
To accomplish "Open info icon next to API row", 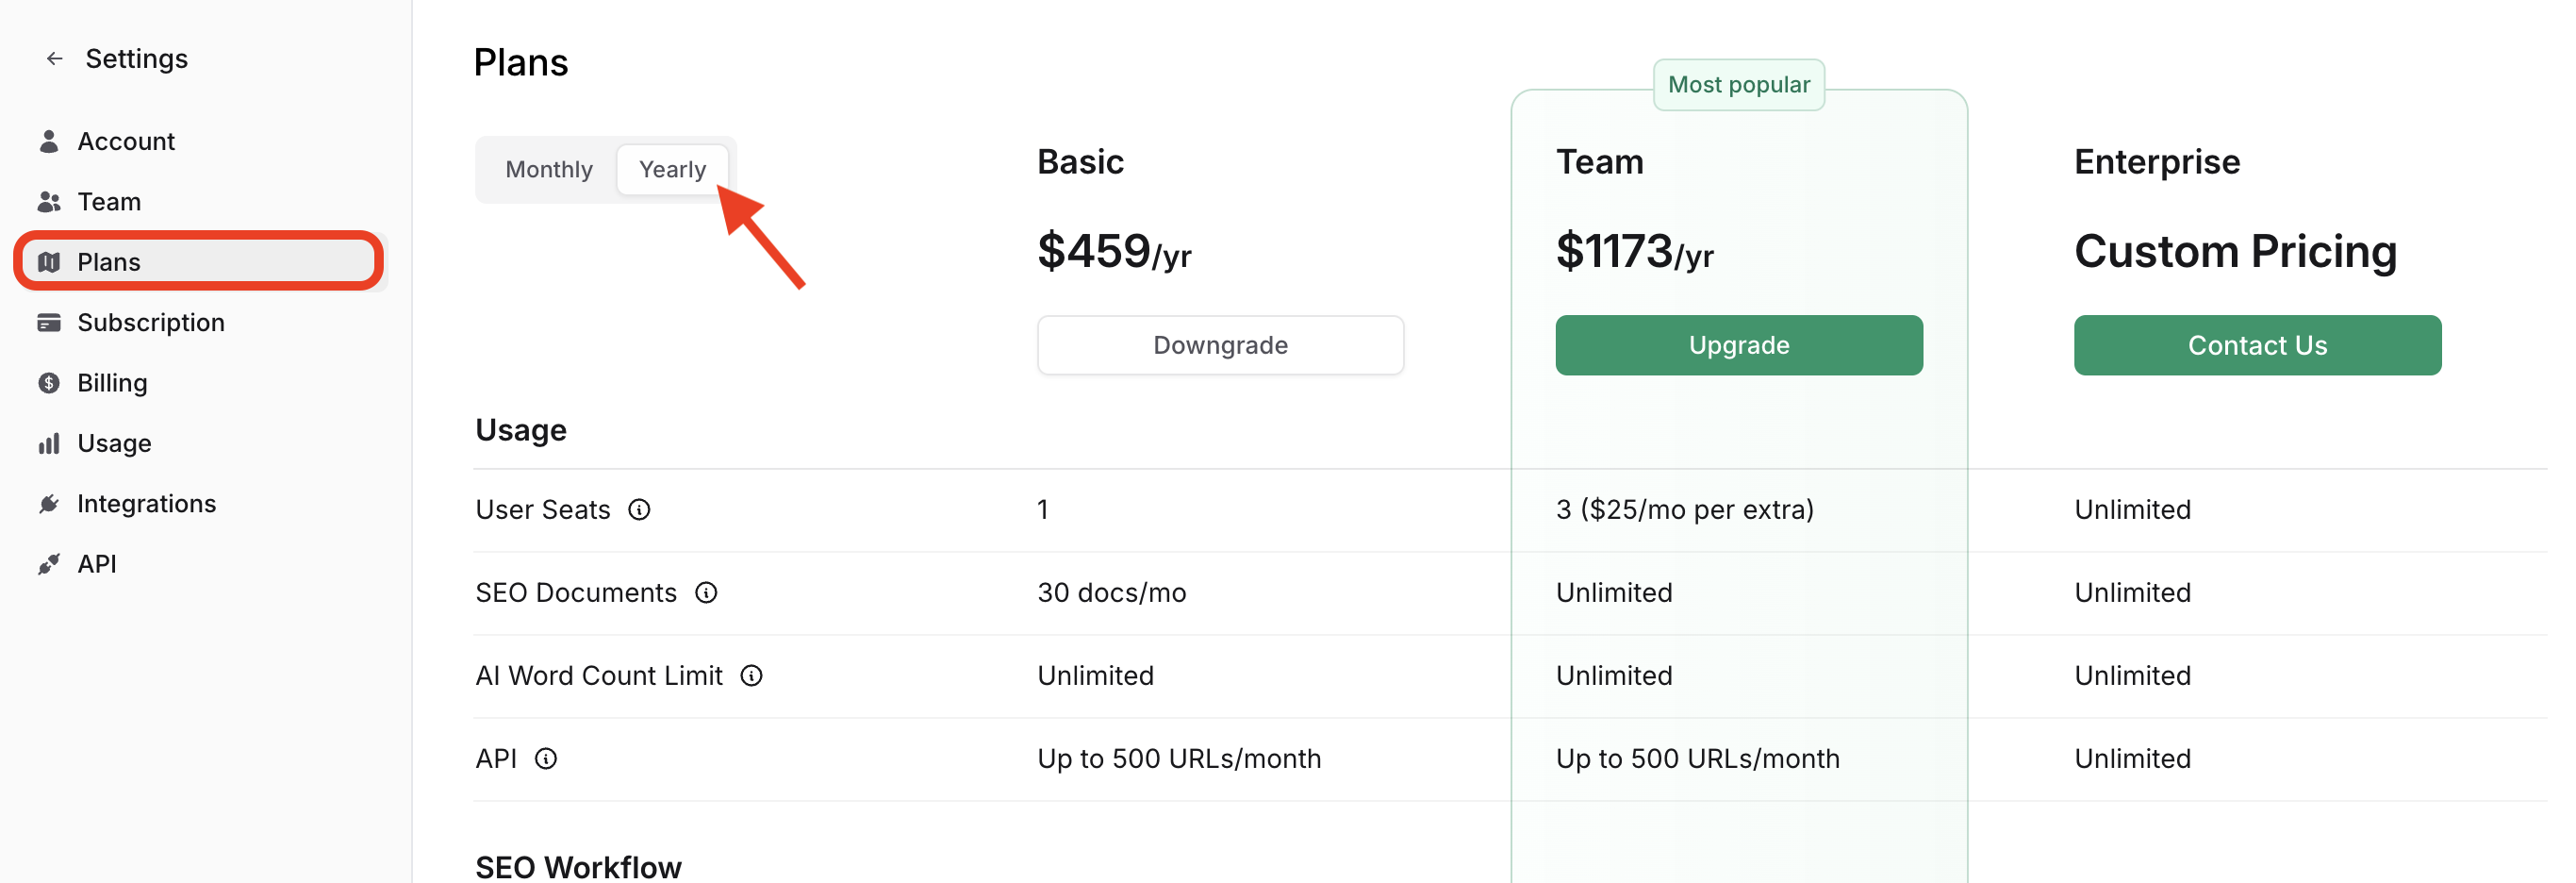I will (546, 759).
